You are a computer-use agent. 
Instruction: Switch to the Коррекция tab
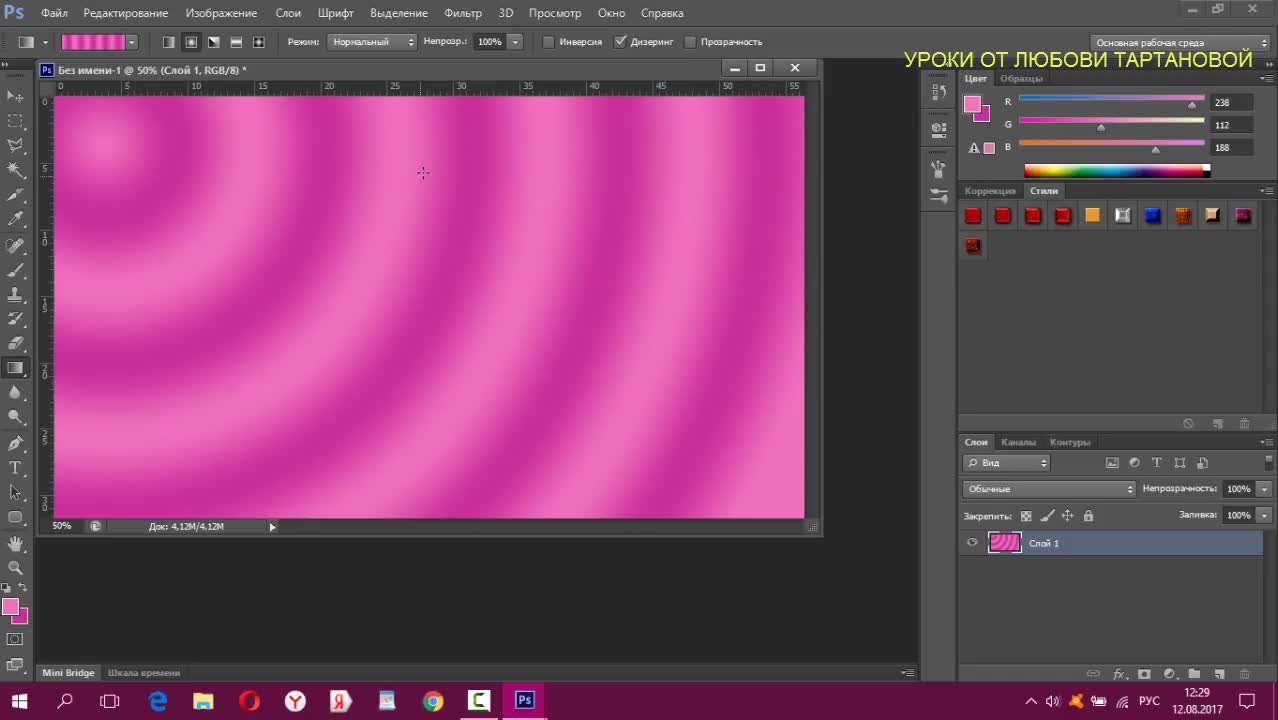tap(990, 190)
